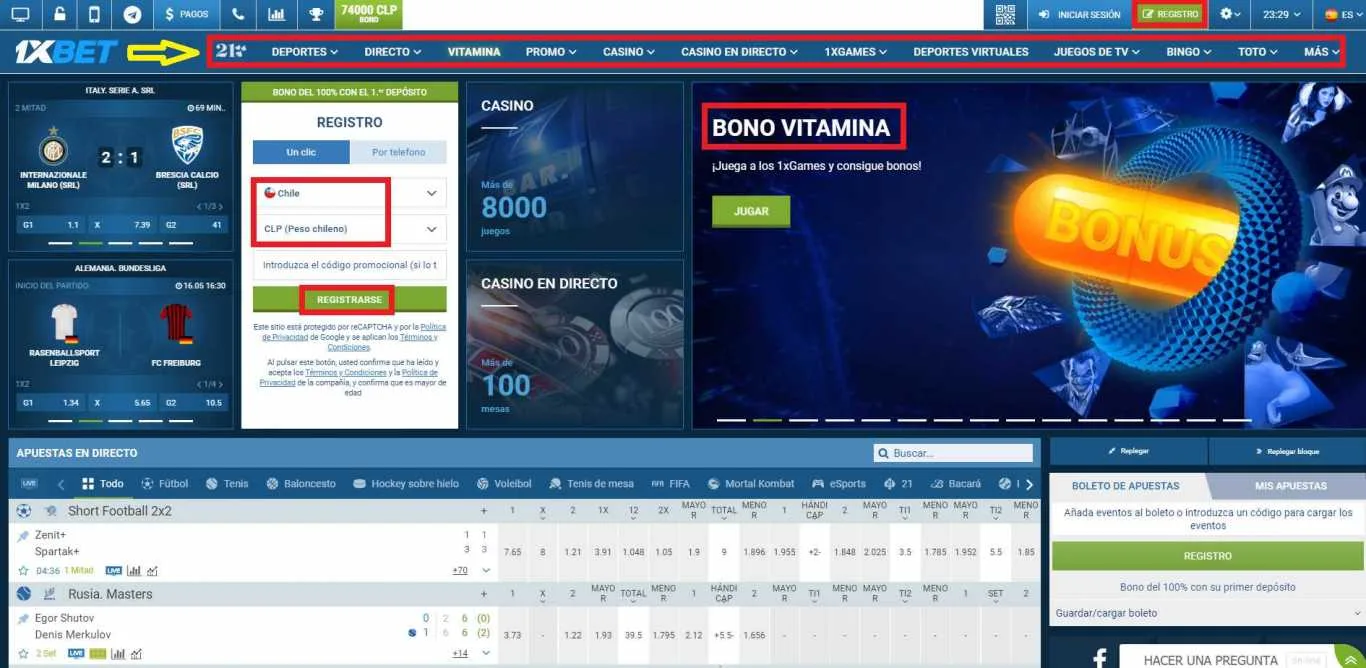Click the 74000 CLP bono button
Viewport: 1366px width, 668px height.
(x=368, y=15)
